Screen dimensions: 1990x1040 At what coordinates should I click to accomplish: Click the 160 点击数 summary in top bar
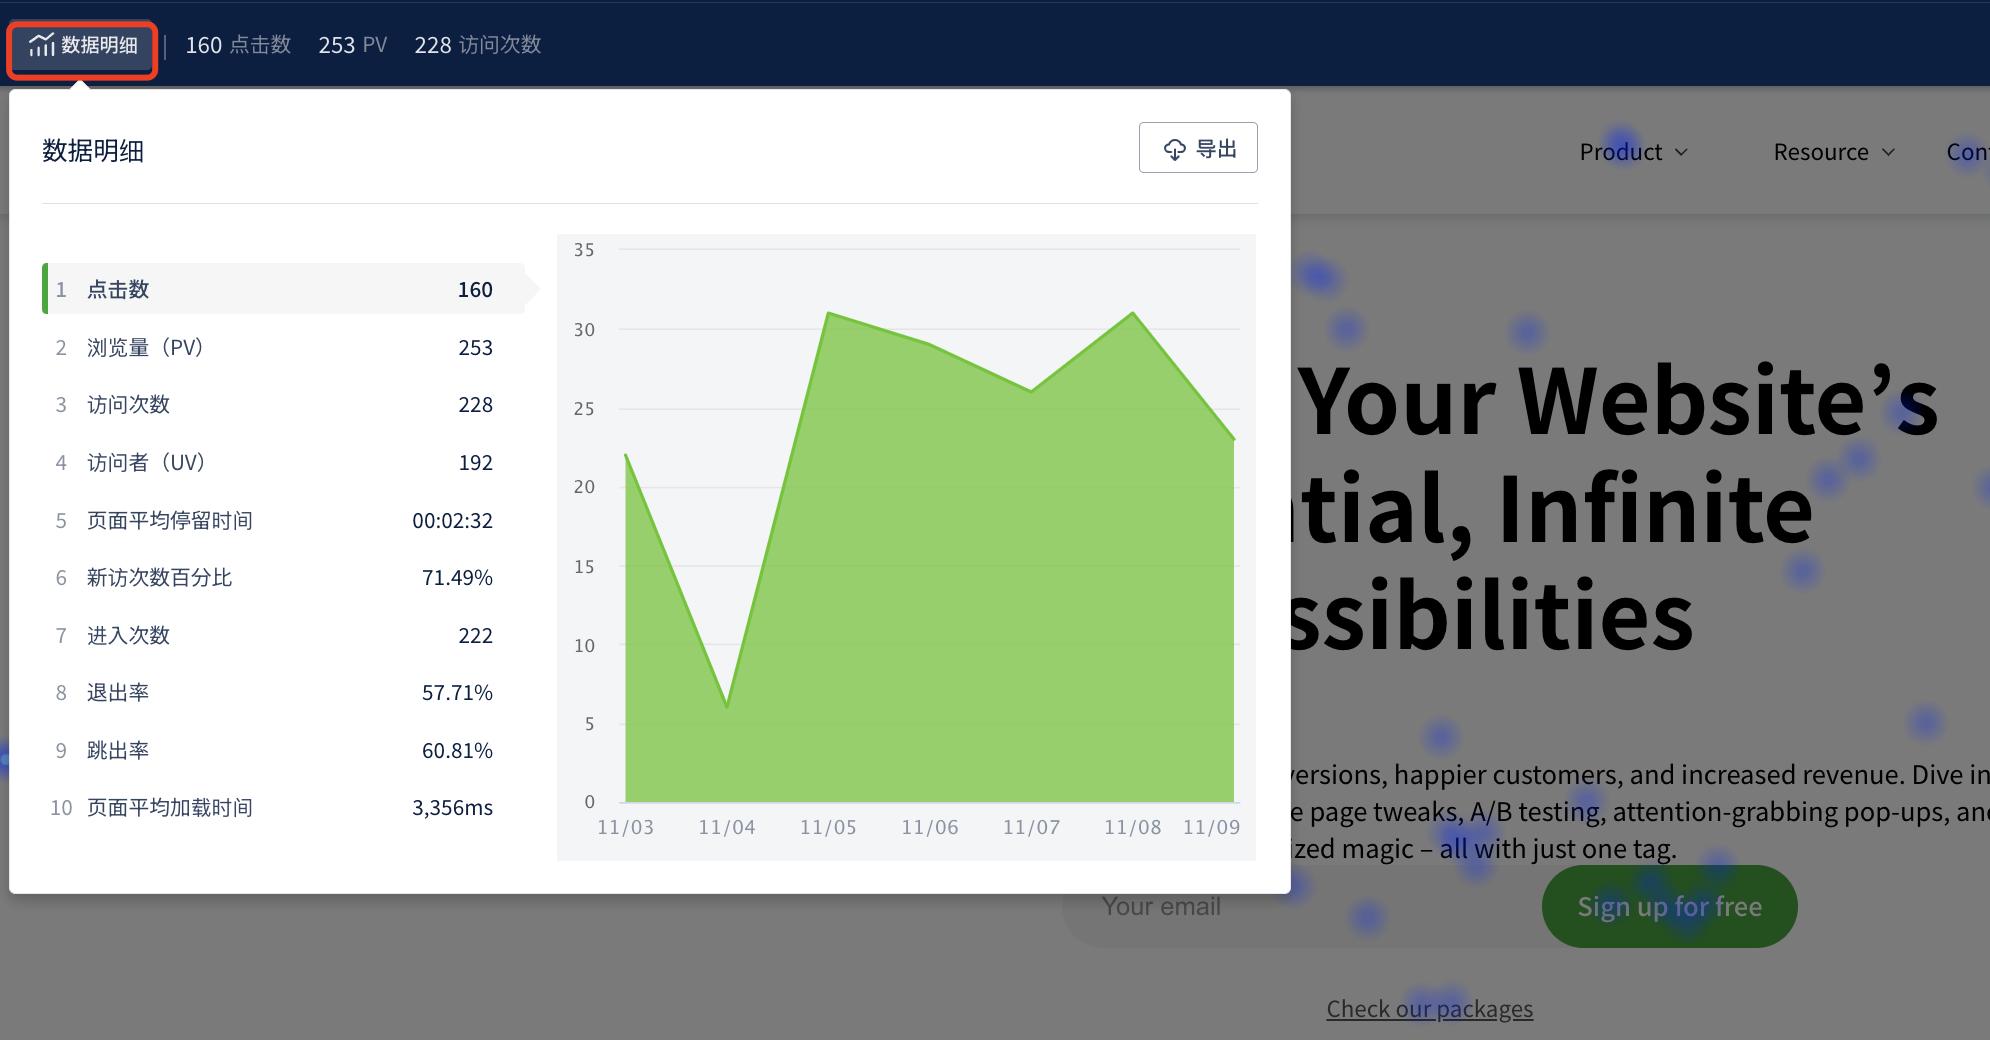point(238,45)
